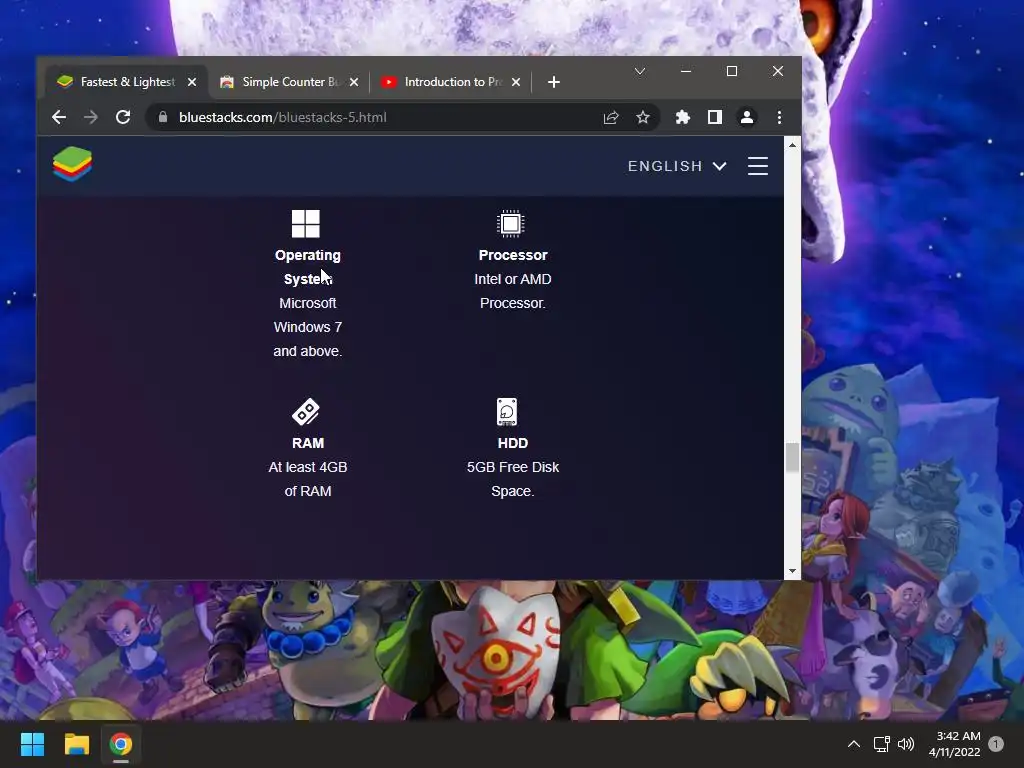Click page scrollbar down arrow

(792, 571)
